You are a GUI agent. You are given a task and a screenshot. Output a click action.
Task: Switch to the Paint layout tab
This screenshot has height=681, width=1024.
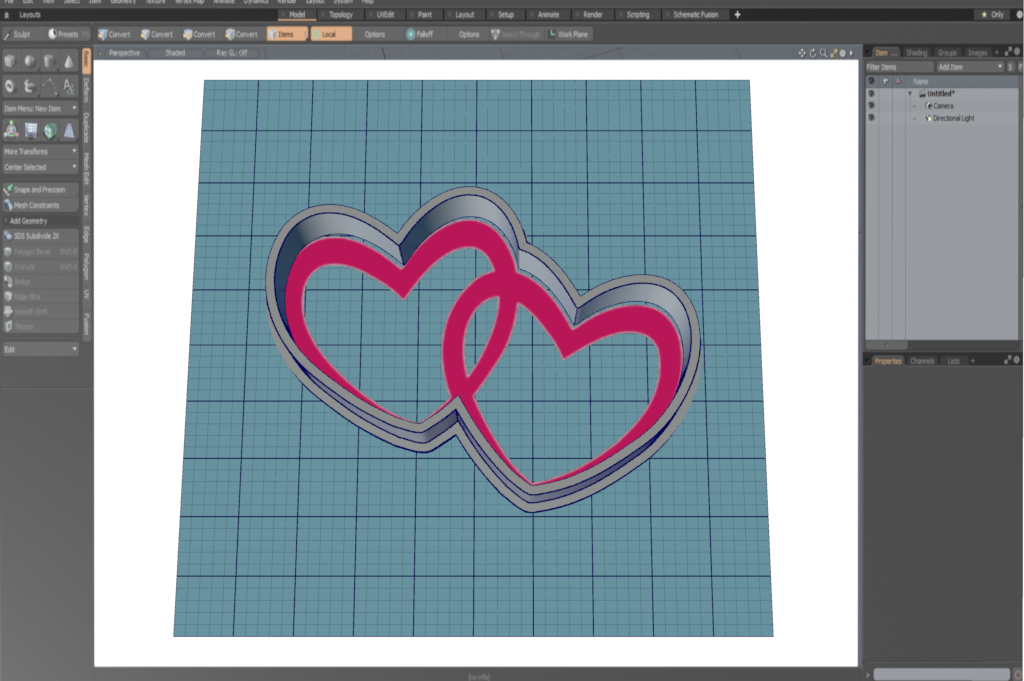[x=424, y=14]
